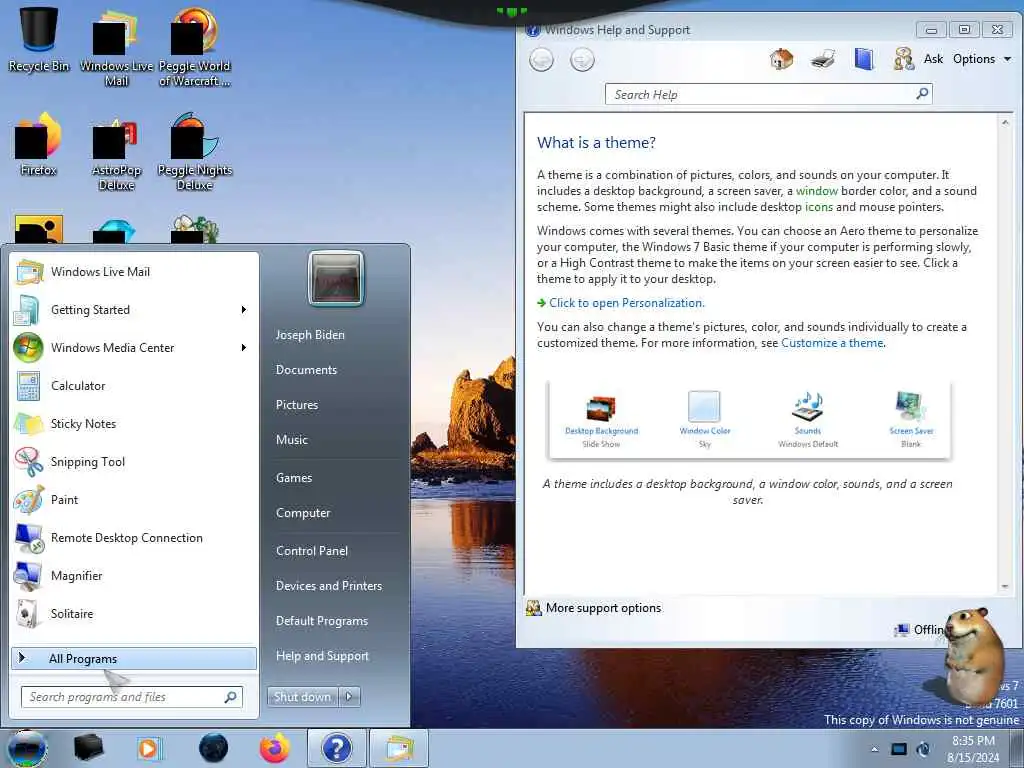Viewport: 1024px width, 768px height.
Task: Open Devices and Printers
Action: click(x=328, y=586)
